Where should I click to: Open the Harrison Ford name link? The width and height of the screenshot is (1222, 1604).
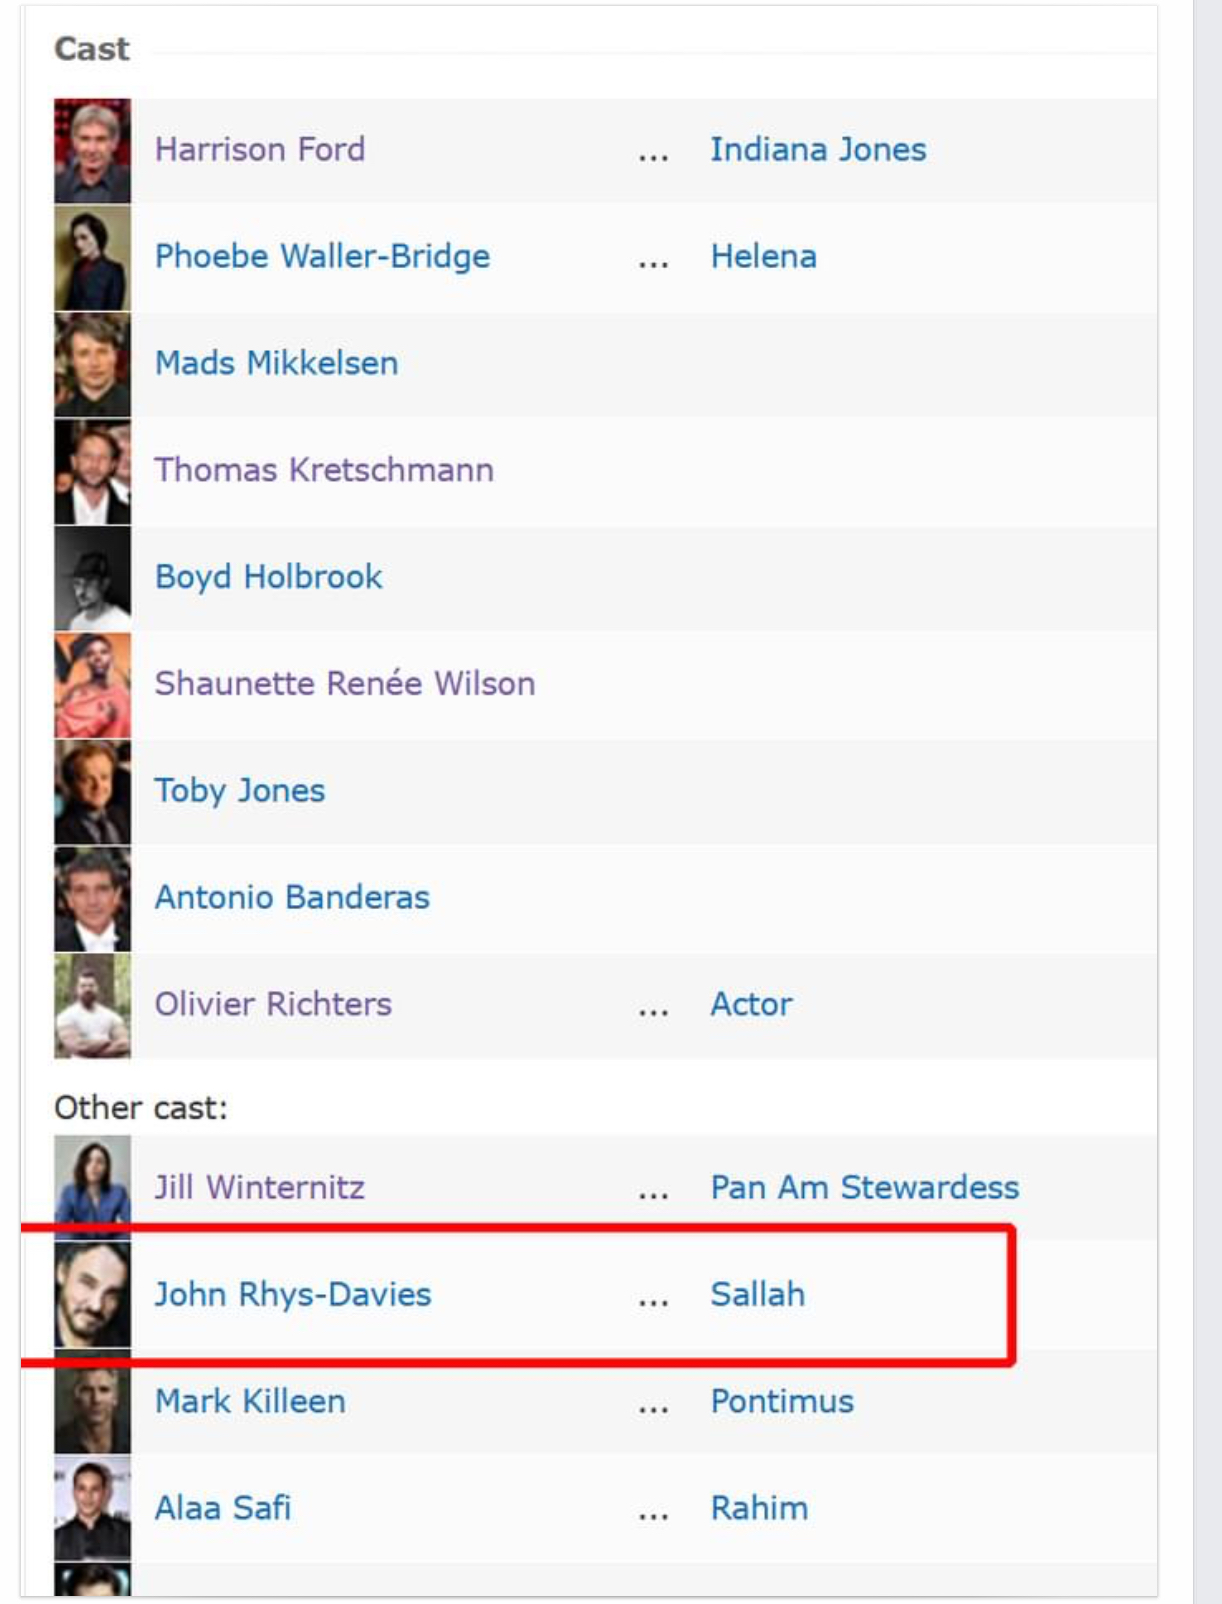tap(260, 150)
